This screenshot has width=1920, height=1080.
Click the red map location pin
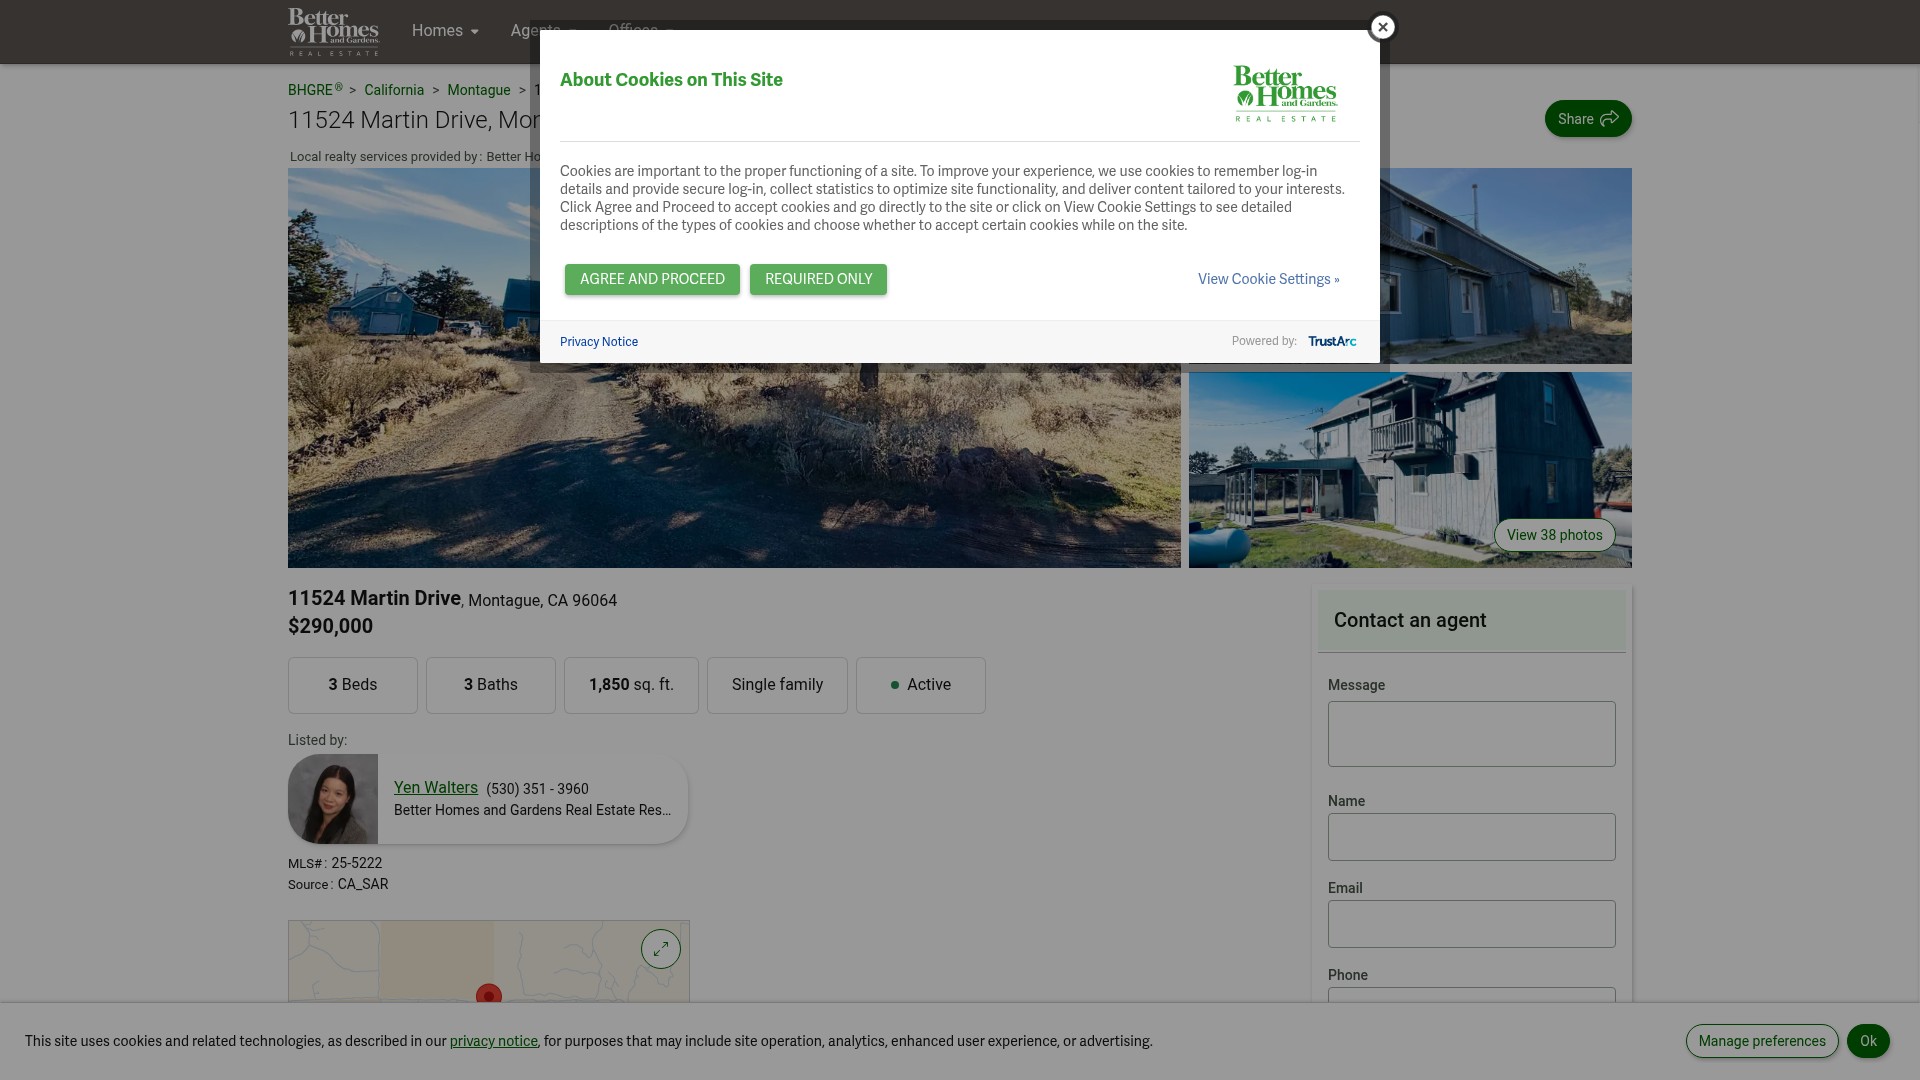click(488, 995)
